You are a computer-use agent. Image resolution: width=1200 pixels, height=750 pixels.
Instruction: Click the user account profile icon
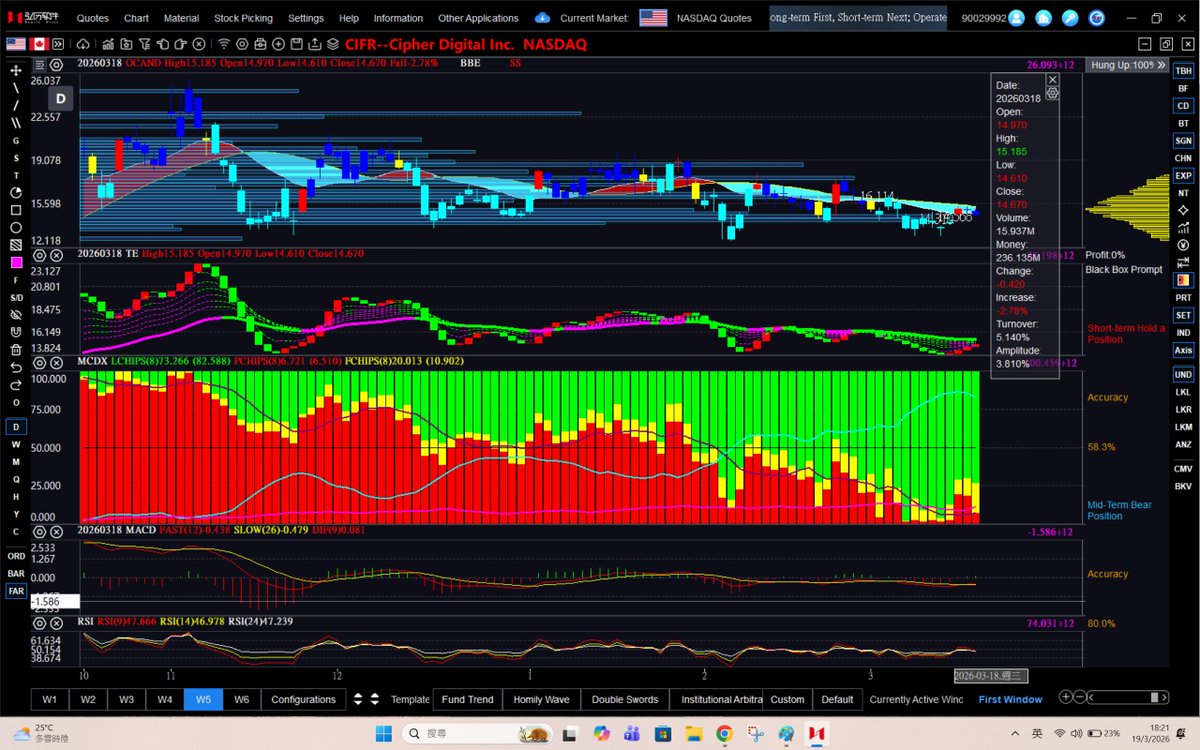pos(1017,18)
